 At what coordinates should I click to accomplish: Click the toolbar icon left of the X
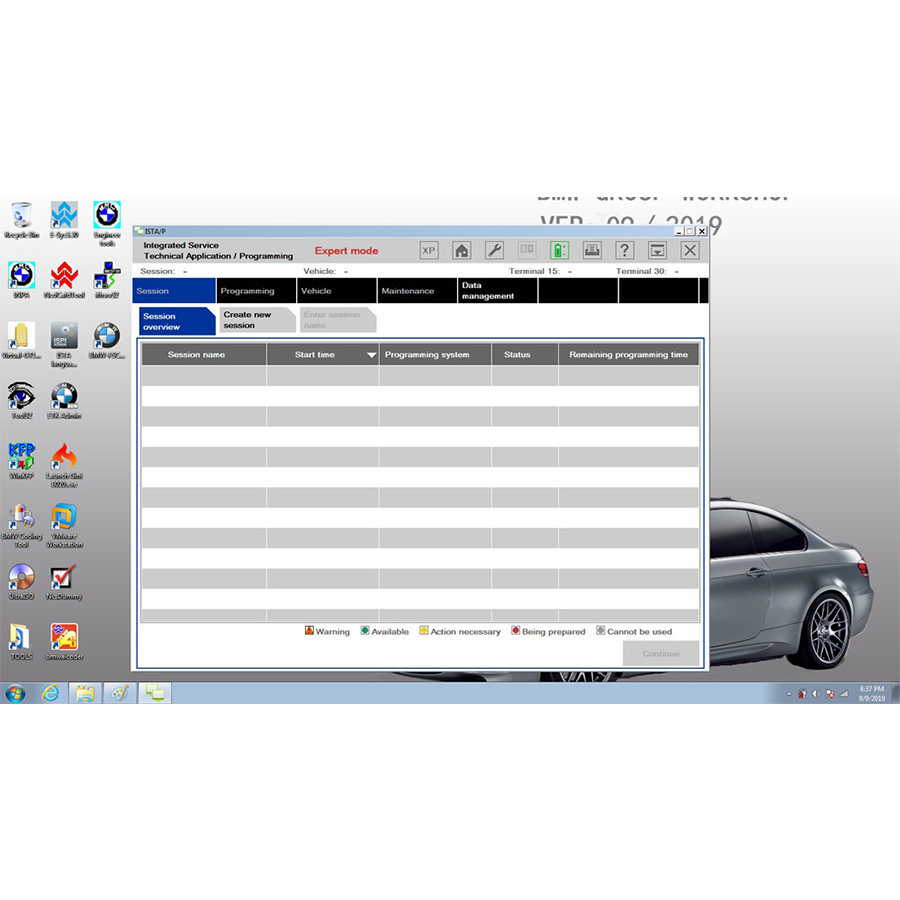(x=657, y=251)
